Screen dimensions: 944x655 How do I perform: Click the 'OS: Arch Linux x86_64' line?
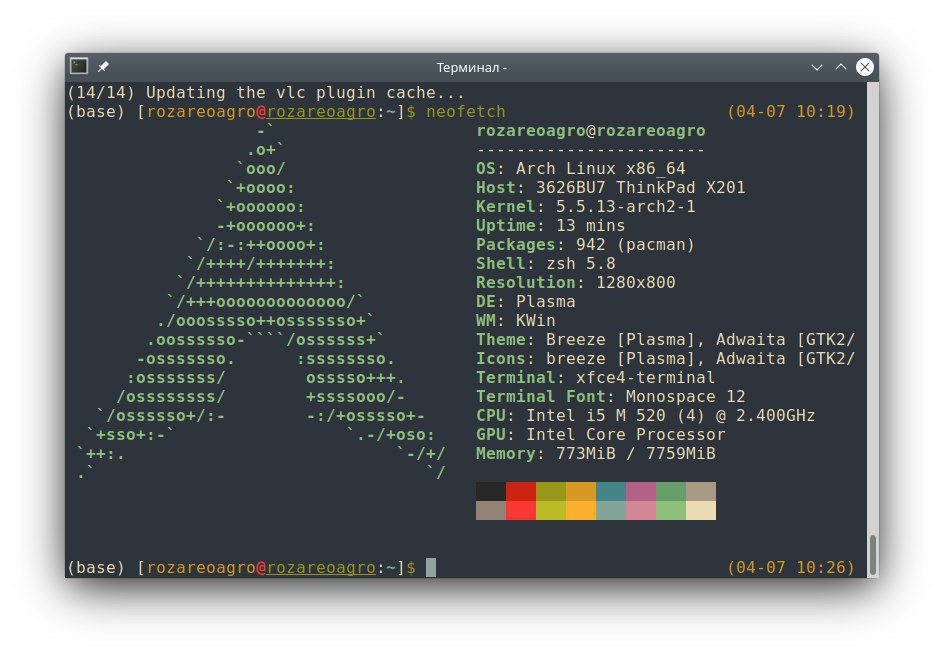(580, 169)
